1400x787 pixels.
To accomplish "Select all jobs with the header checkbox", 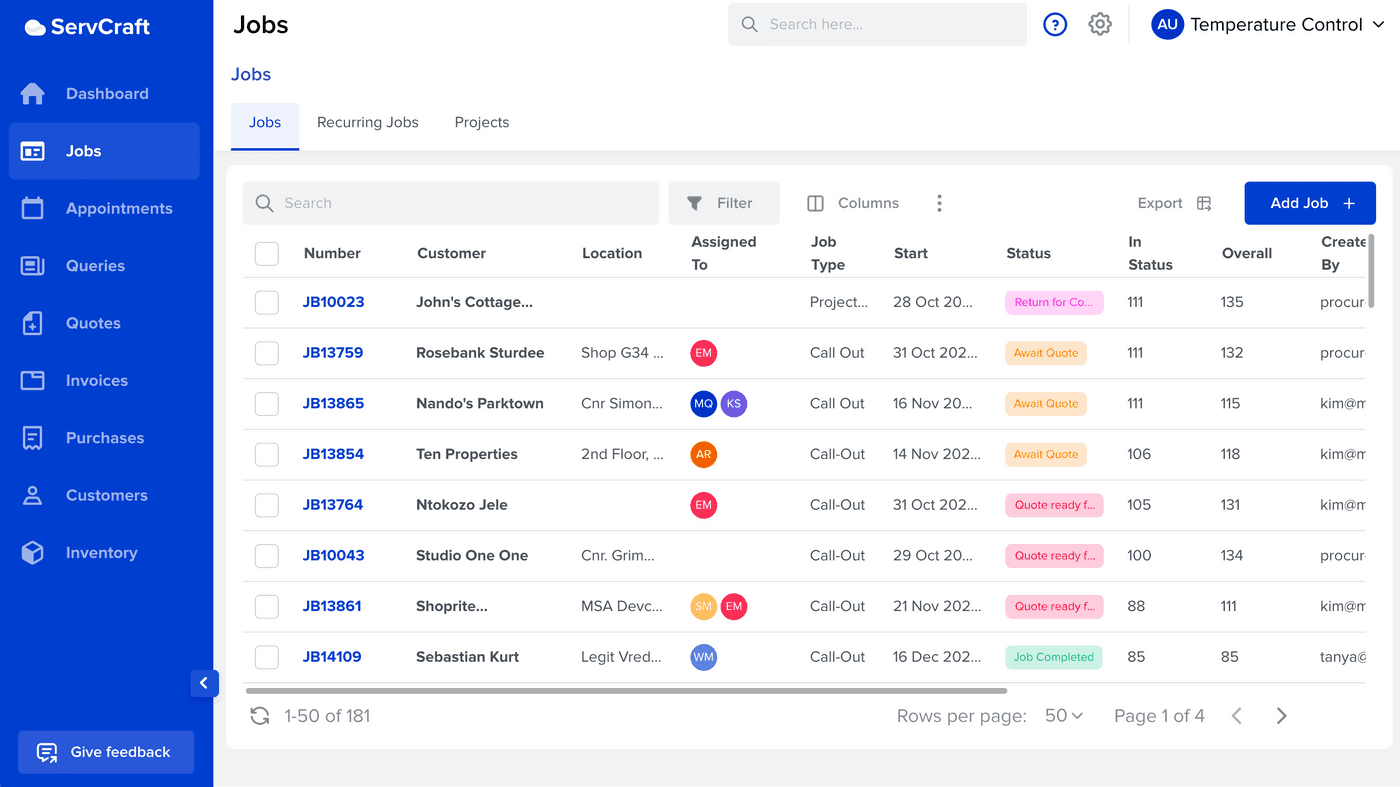I will tap(266, 253).
